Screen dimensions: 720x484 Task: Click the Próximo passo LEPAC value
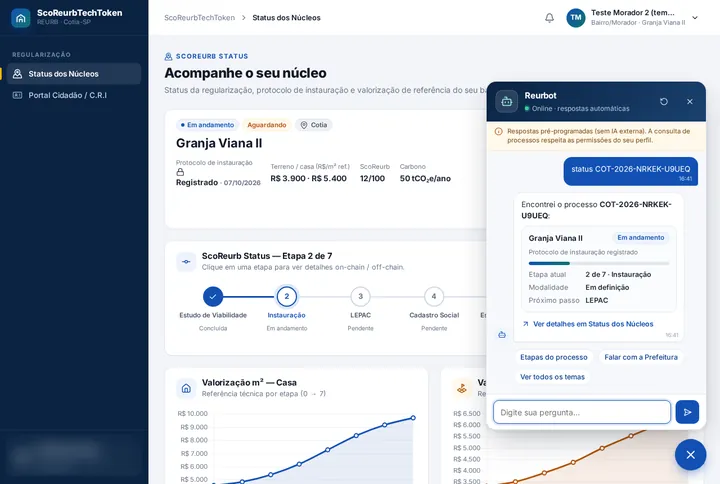(x=596, y=300)
